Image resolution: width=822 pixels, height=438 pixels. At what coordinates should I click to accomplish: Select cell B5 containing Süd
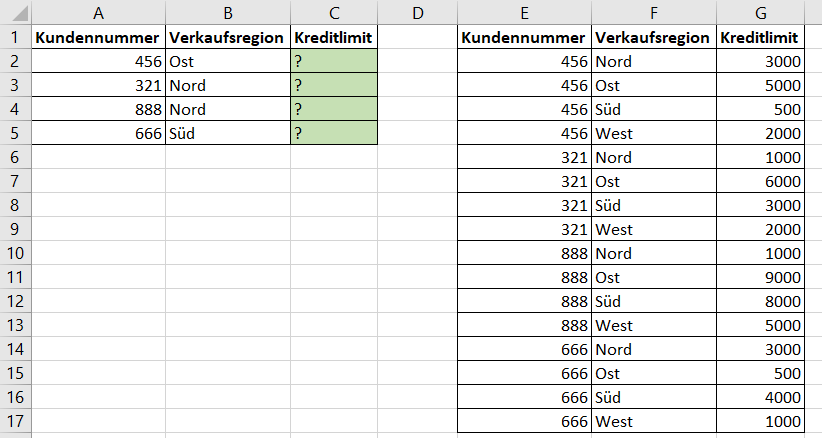click(228, 133)
